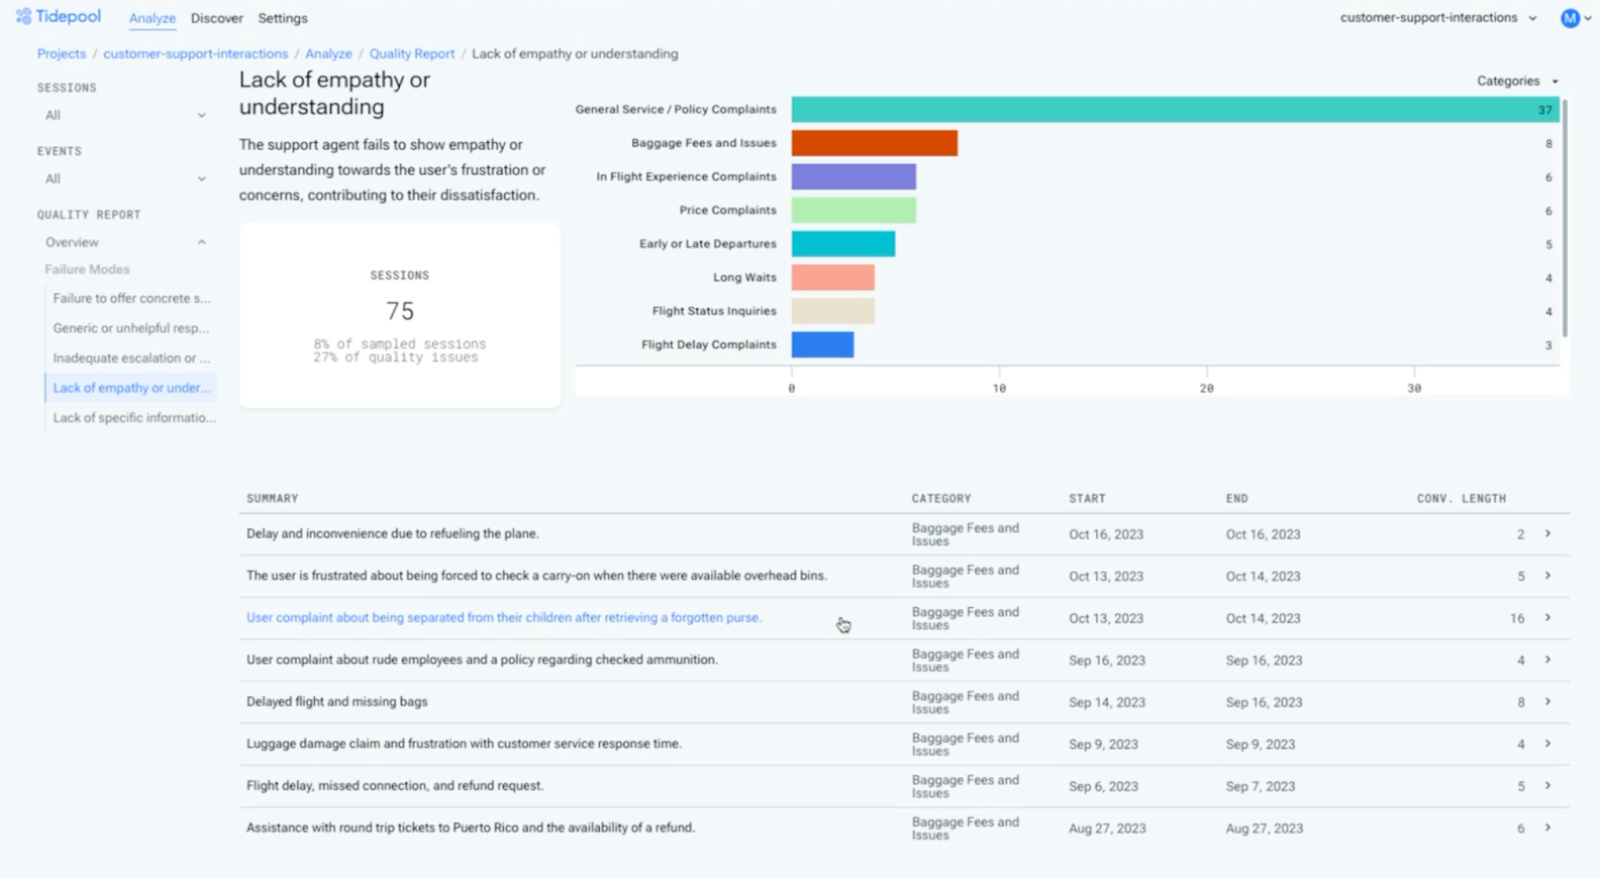Switch to the Discover tab

click(217, 18)
